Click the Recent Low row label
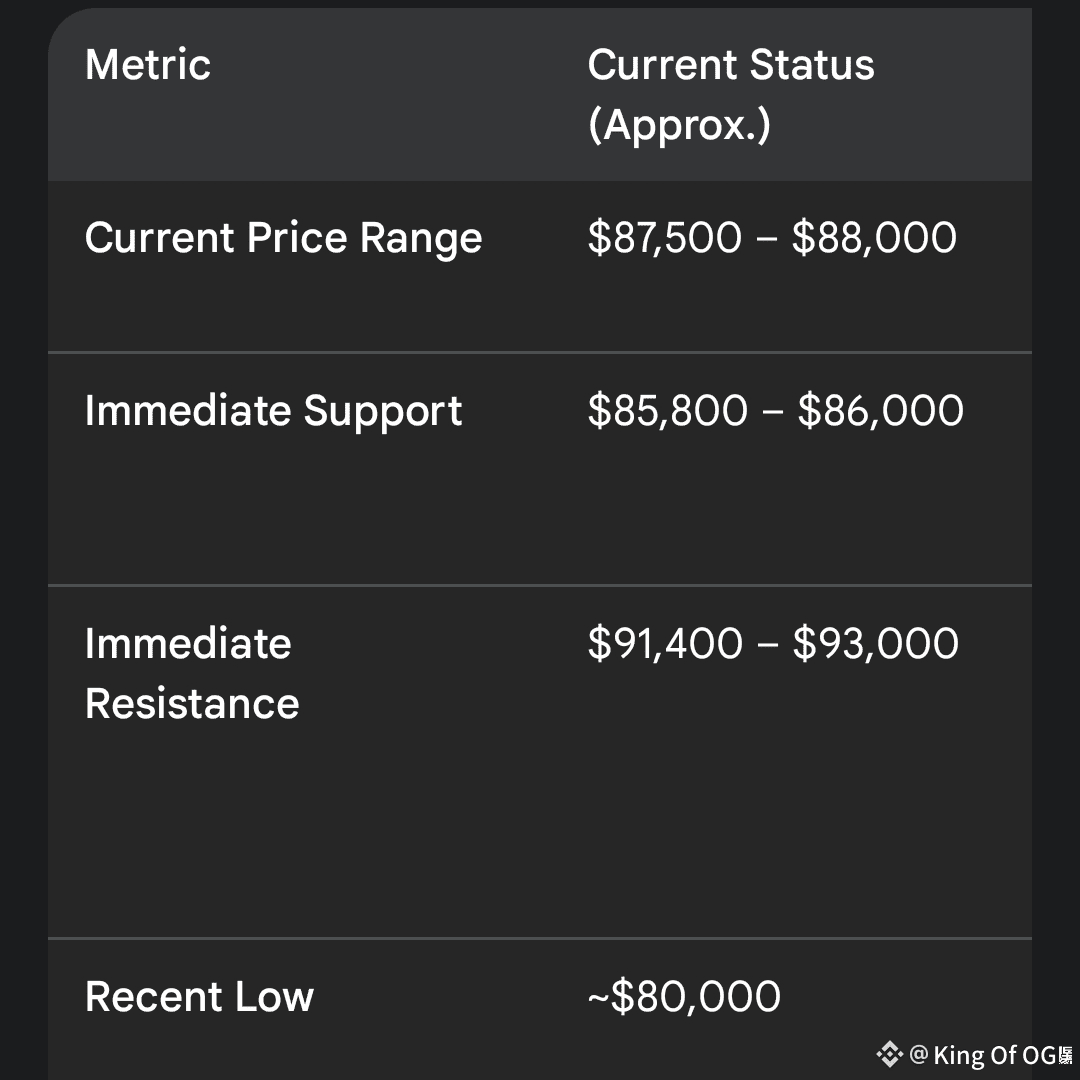 click(199, 997)
